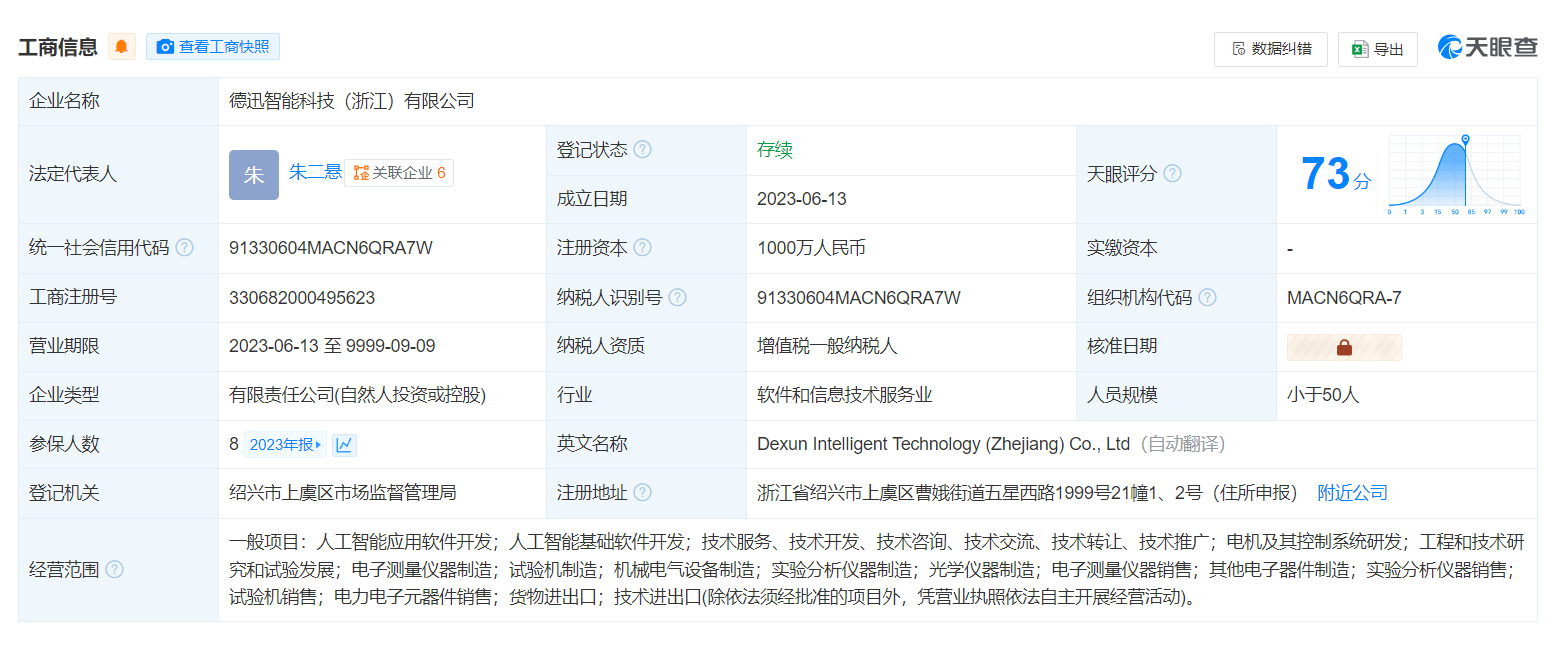The image size is (1550, 651).
Task: Click the trend chart icon beside 参保人数
Action: point(344,445)
